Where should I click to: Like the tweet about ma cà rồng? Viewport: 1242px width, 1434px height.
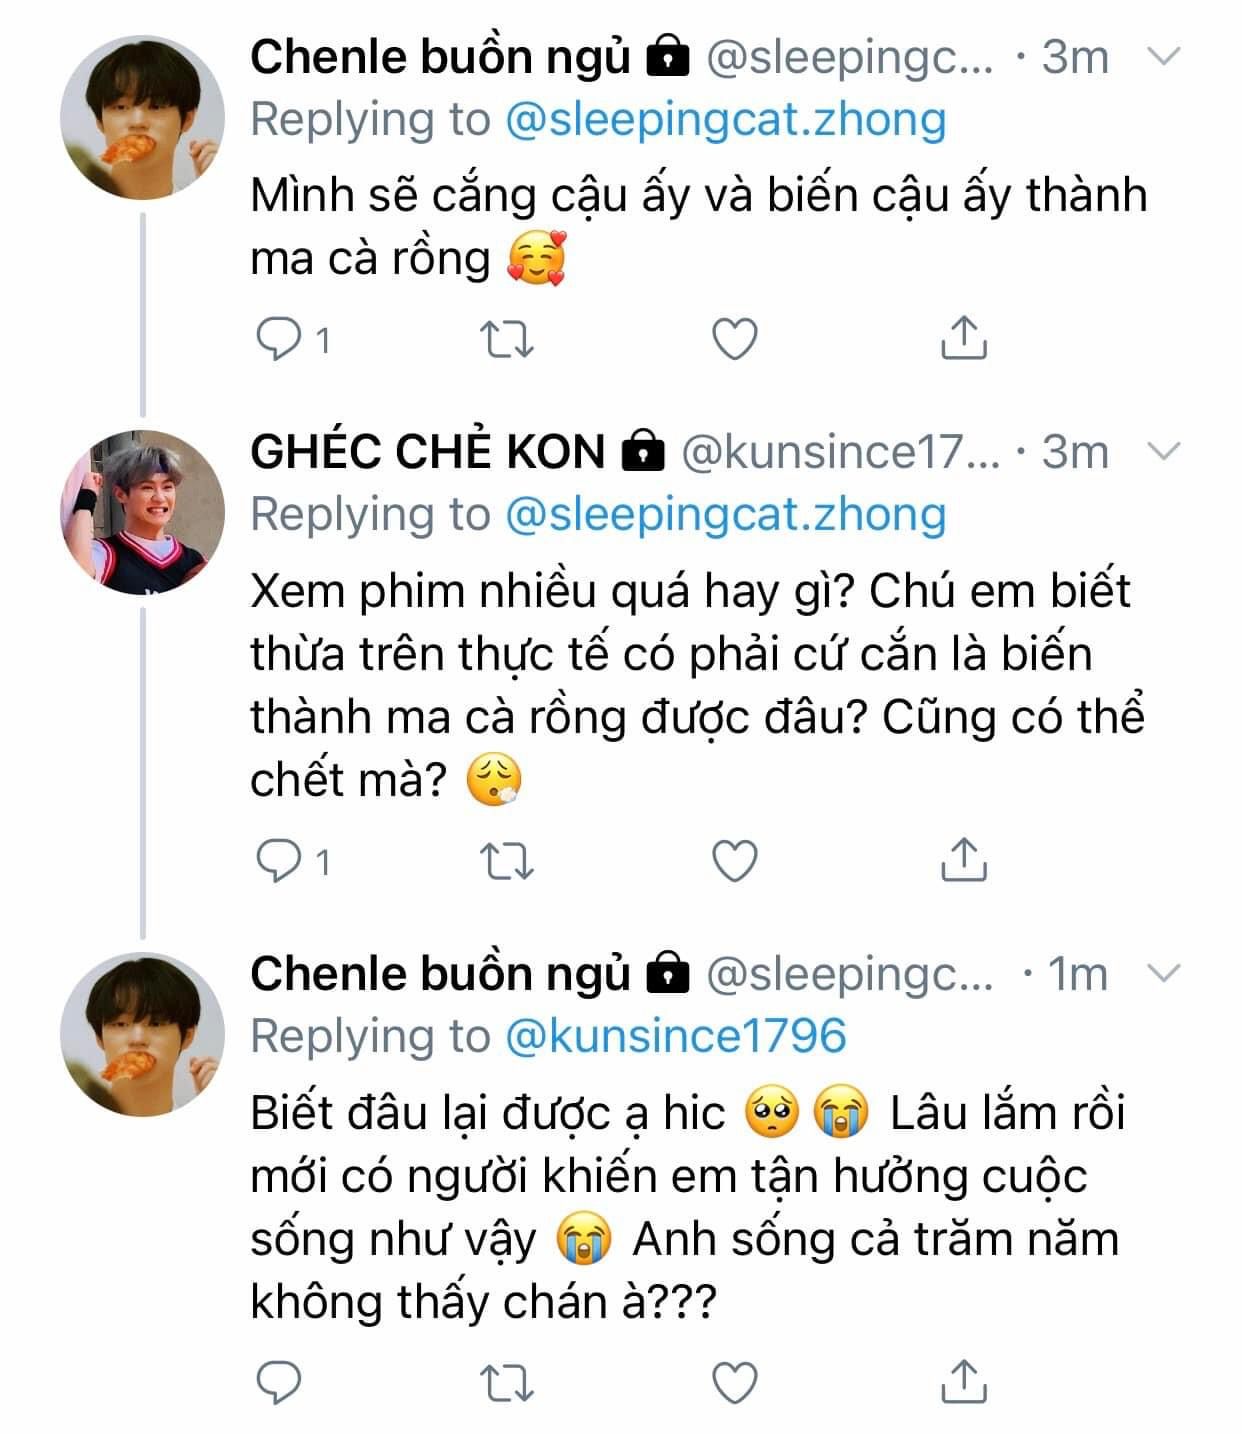734,339
